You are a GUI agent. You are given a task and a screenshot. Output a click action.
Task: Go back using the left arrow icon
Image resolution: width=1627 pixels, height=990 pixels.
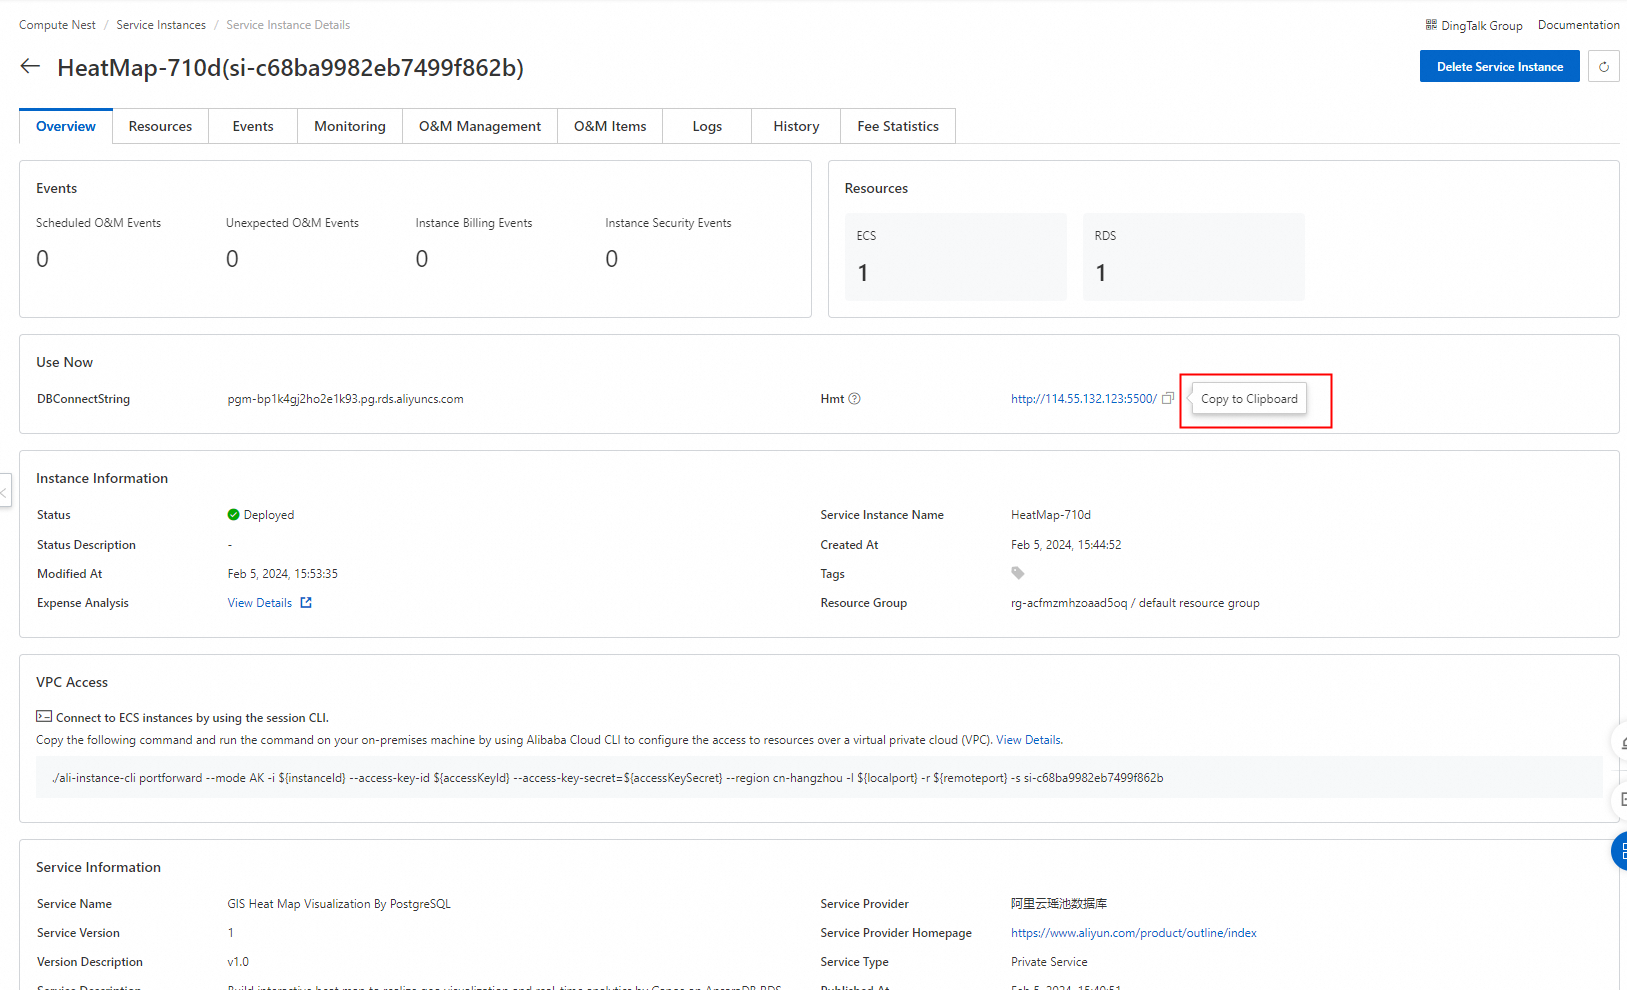coord(30,66)
